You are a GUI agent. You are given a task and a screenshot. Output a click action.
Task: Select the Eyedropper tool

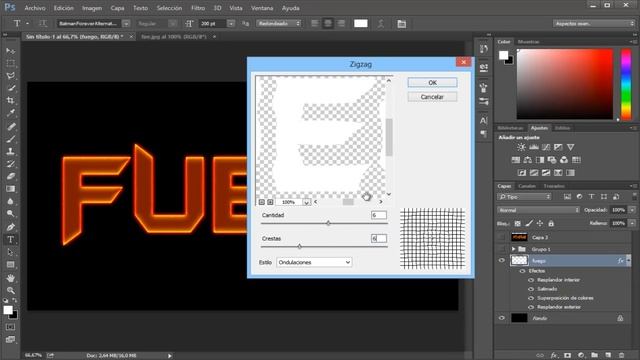(11, 113)
